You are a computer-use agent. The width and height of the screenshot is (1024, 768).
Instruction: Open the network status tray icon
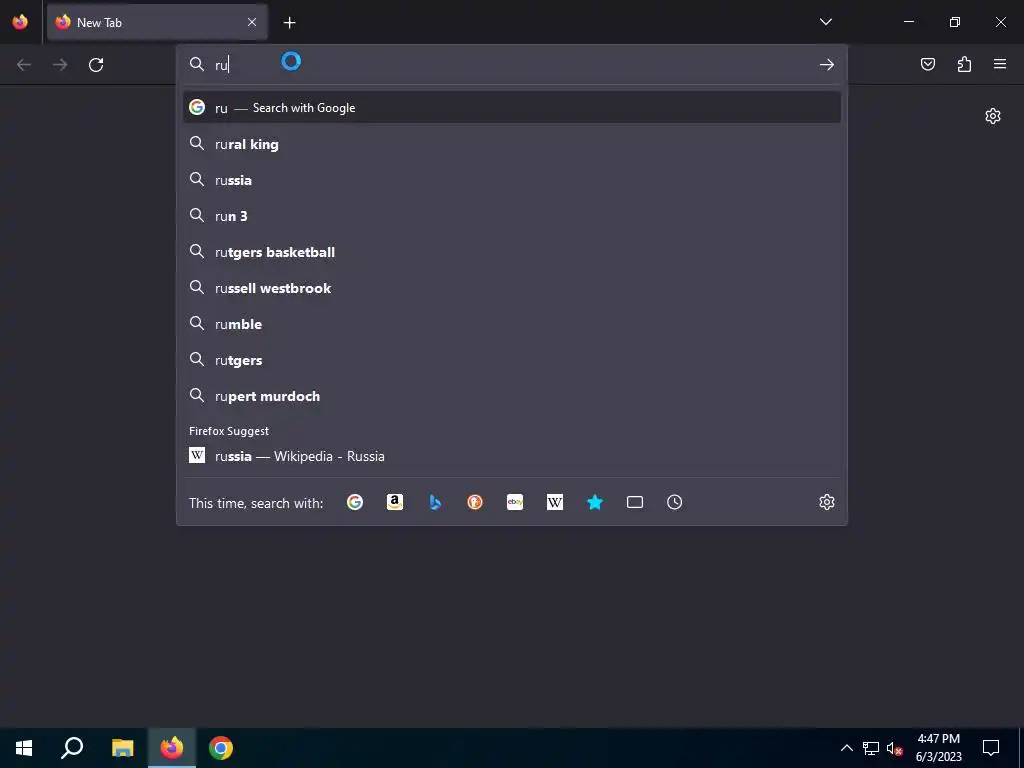coord(871,748)
